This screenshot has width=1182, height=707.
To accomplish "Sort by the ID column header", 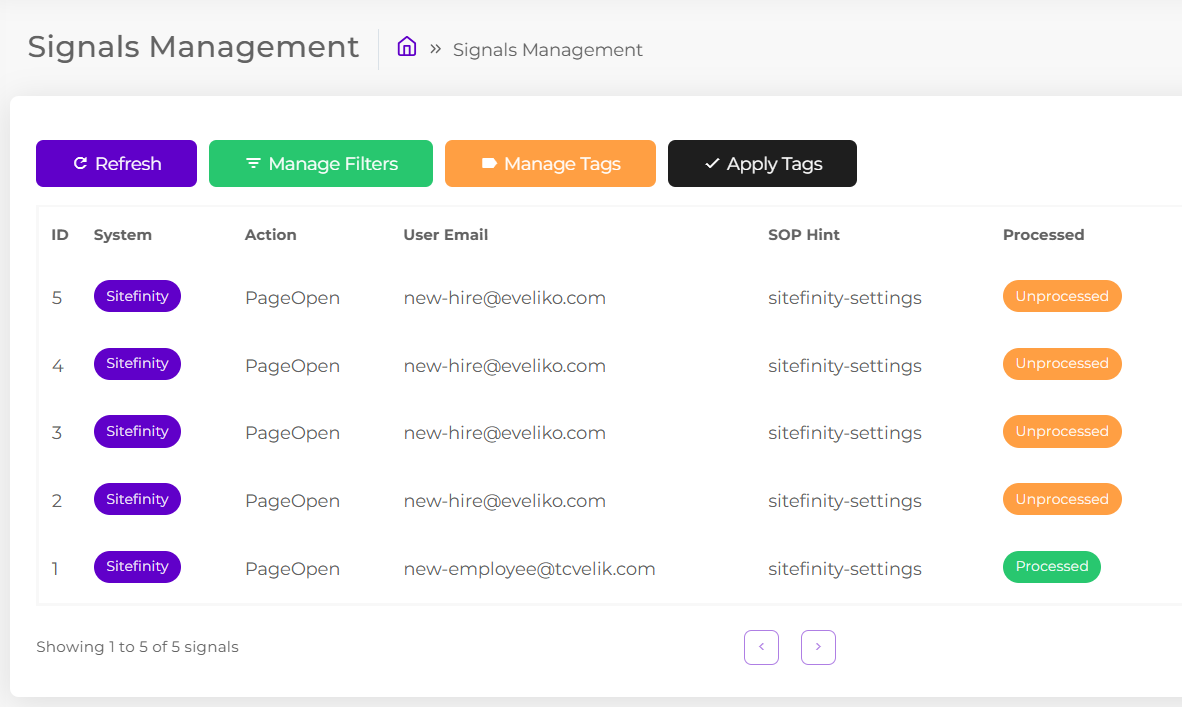I will click(60, 235).
